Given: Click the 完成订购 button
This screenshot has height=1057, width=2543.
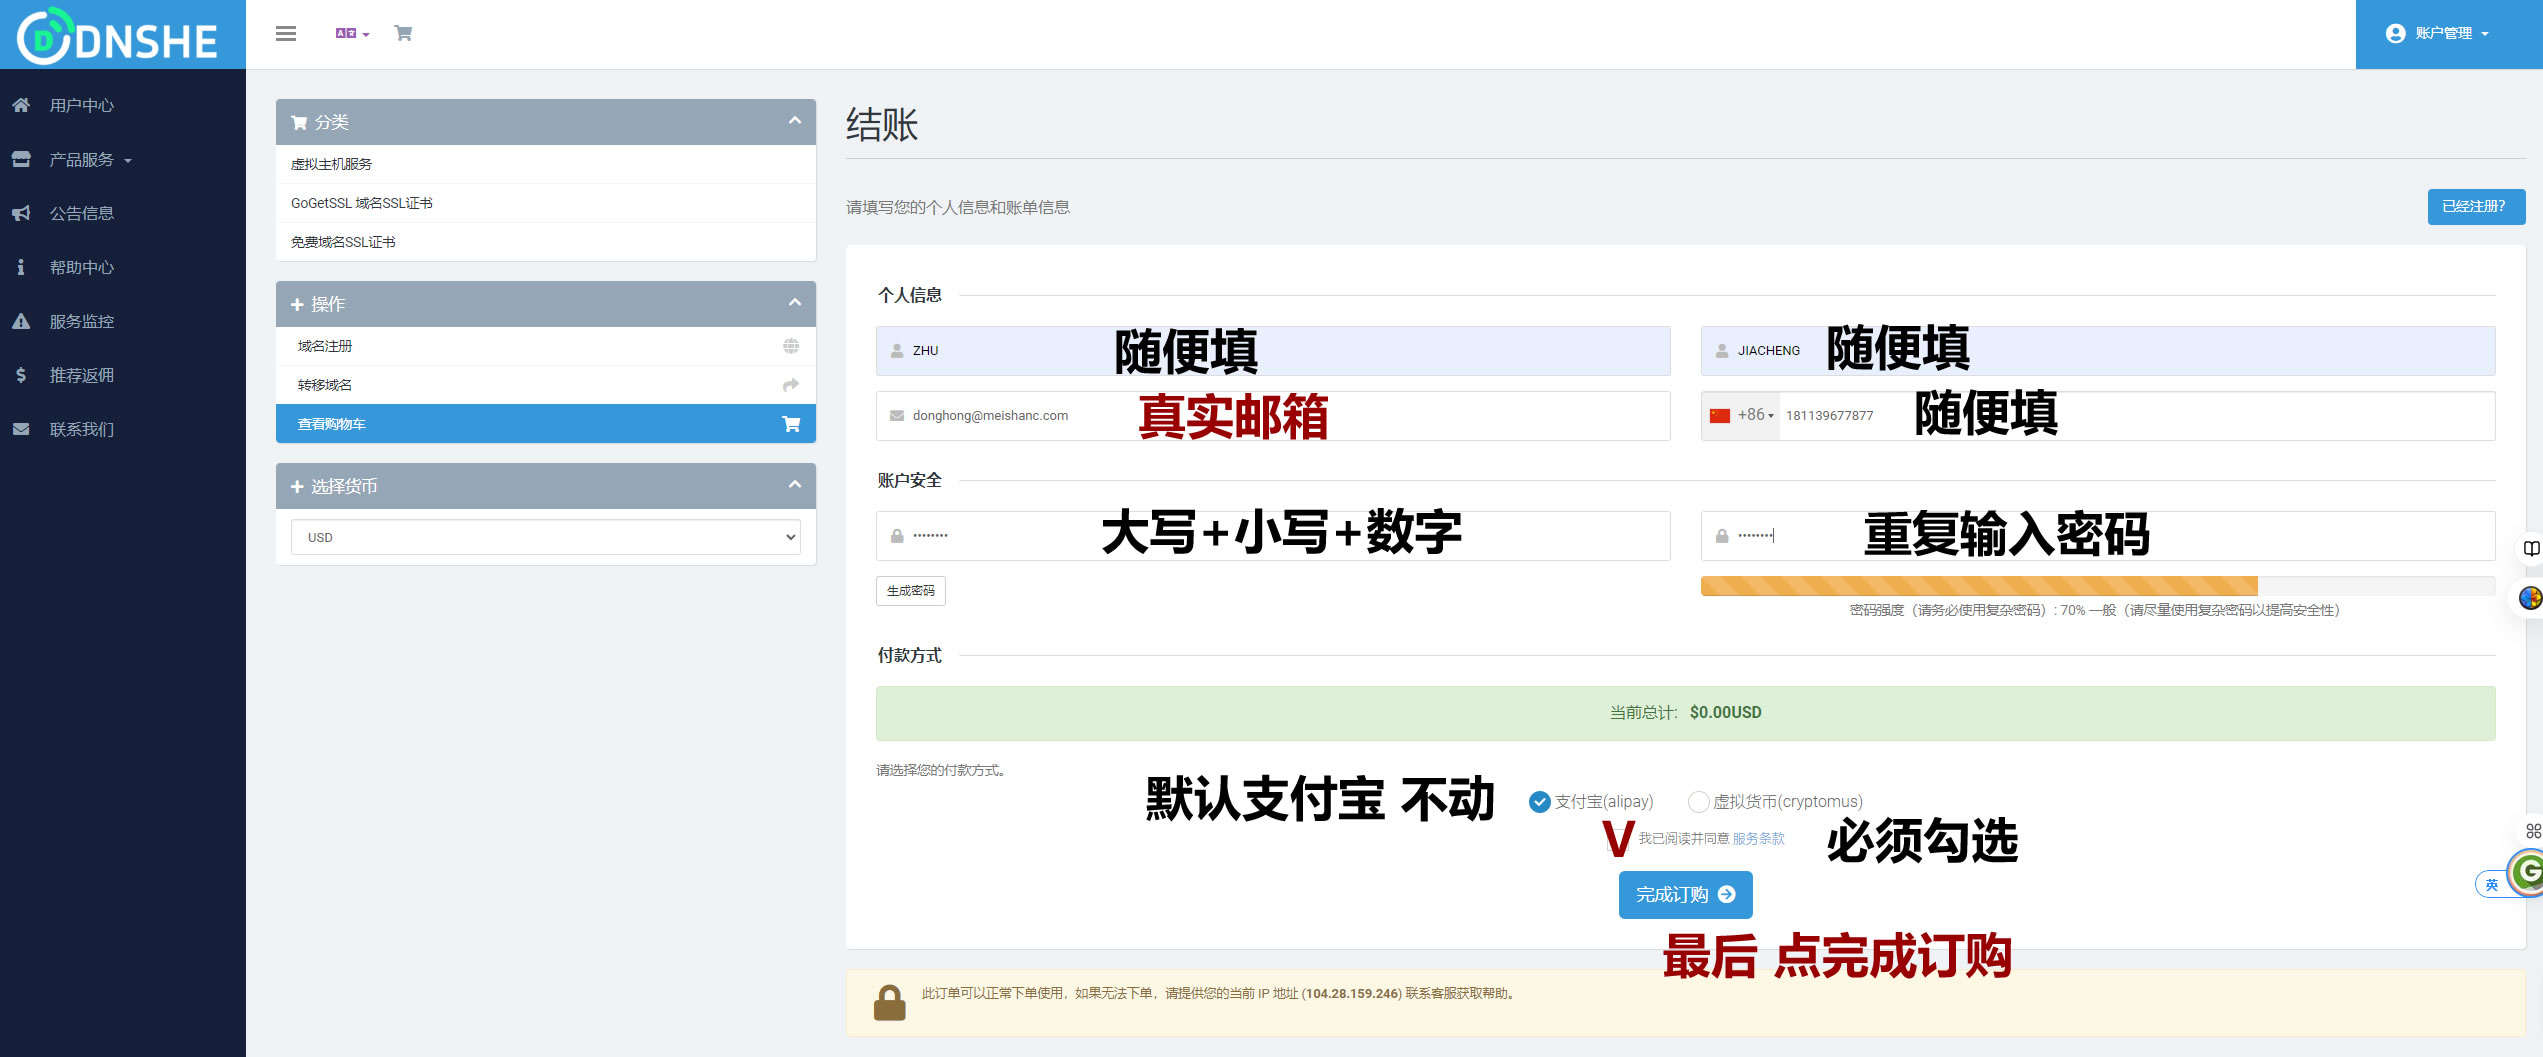Looking at the screenshot, I should [x=1686, y=895].
